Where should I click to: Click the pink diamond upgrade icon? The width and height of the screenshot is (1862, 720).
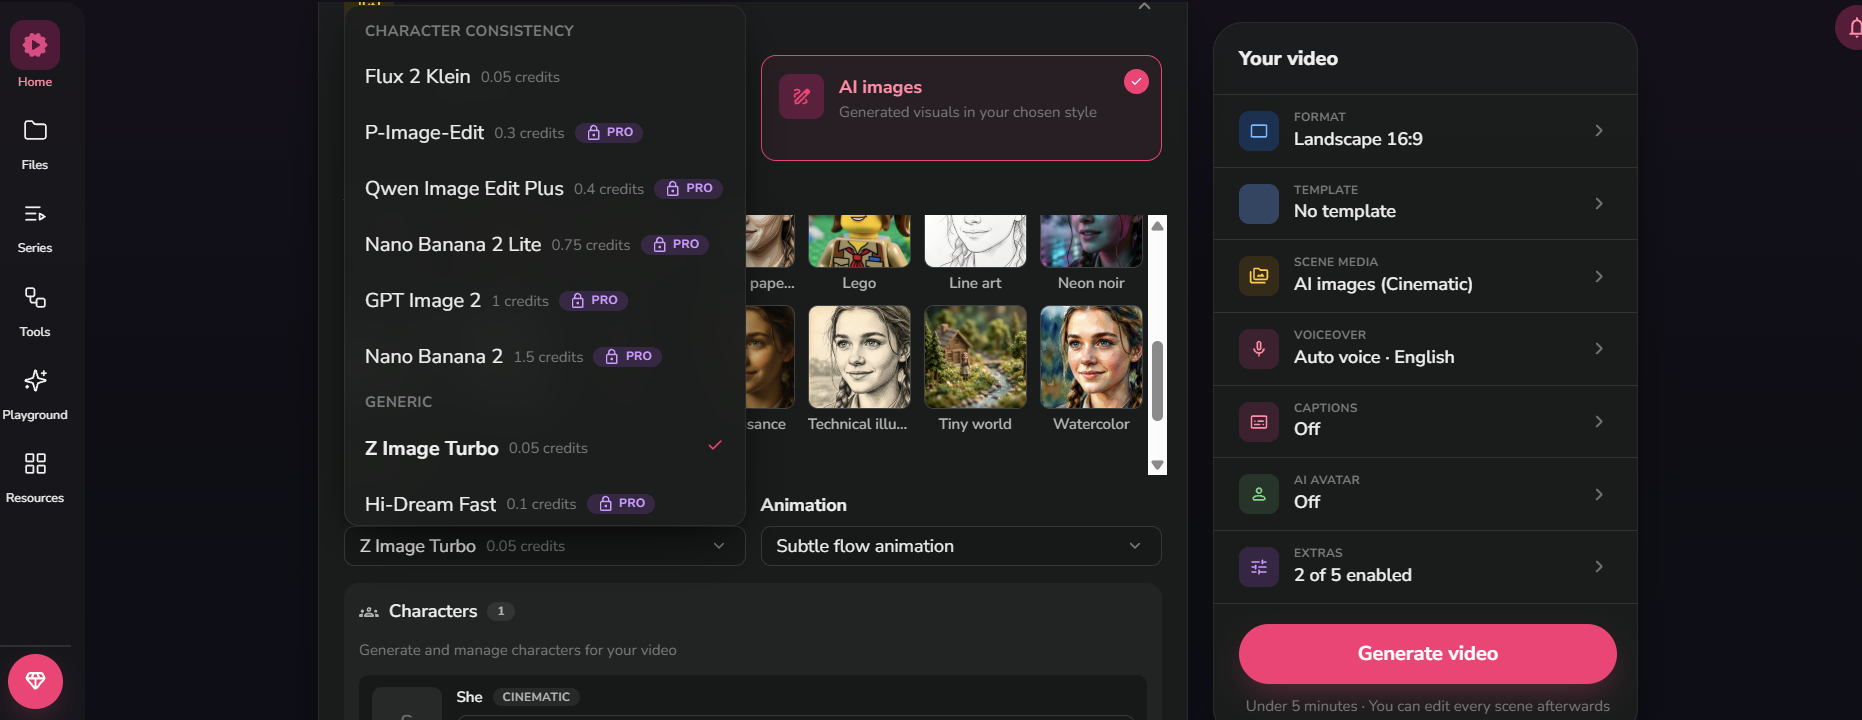coord(35,681)
